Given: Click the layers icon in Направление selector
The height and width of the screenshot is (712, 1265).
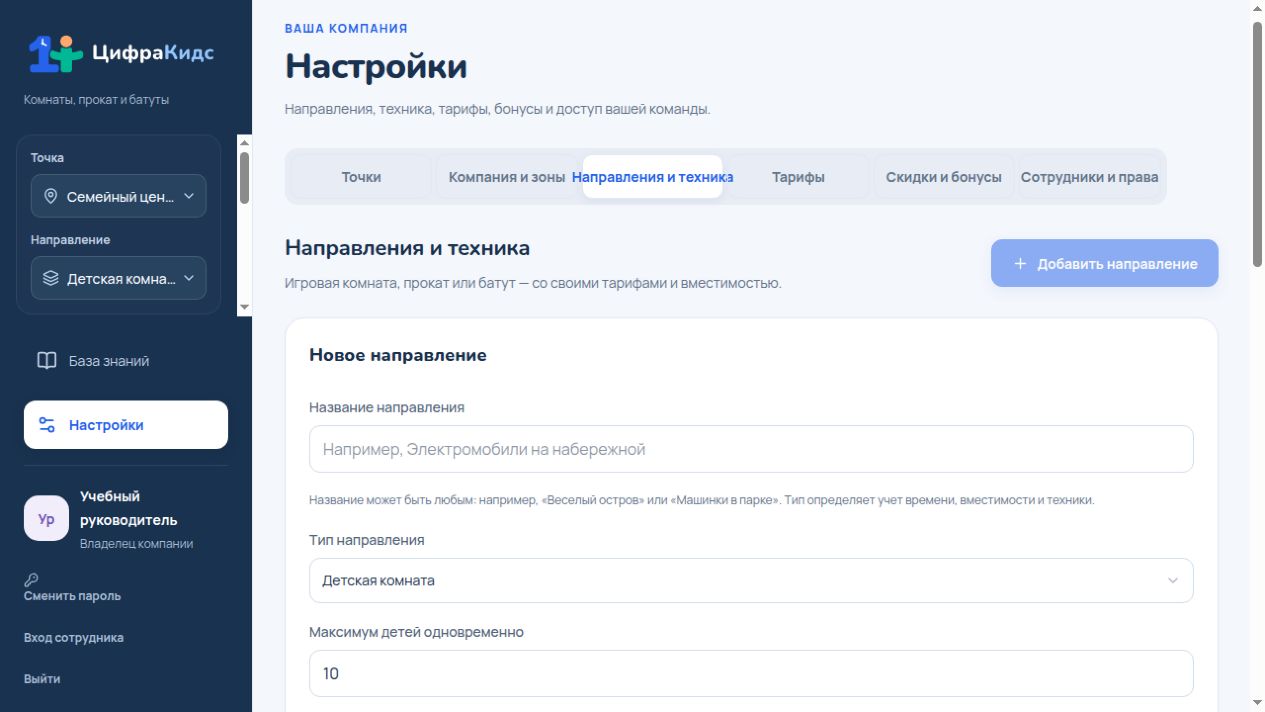Looking at the screenshot, I should pyautogui.click(x=51, y=279).
